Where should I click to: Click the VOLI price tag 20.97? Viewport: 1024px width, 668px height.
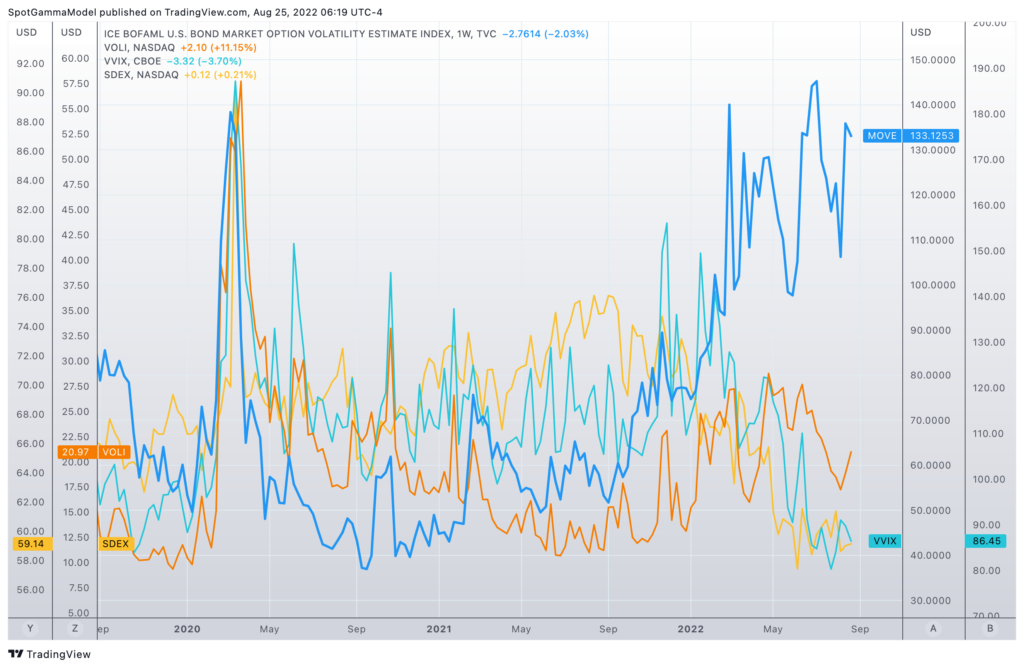tap(76, 452)
